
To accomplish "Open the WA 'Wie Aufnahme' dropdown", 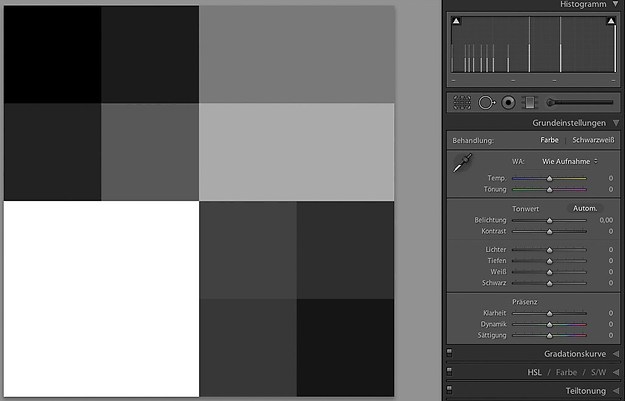I will [x=569, y=160].
